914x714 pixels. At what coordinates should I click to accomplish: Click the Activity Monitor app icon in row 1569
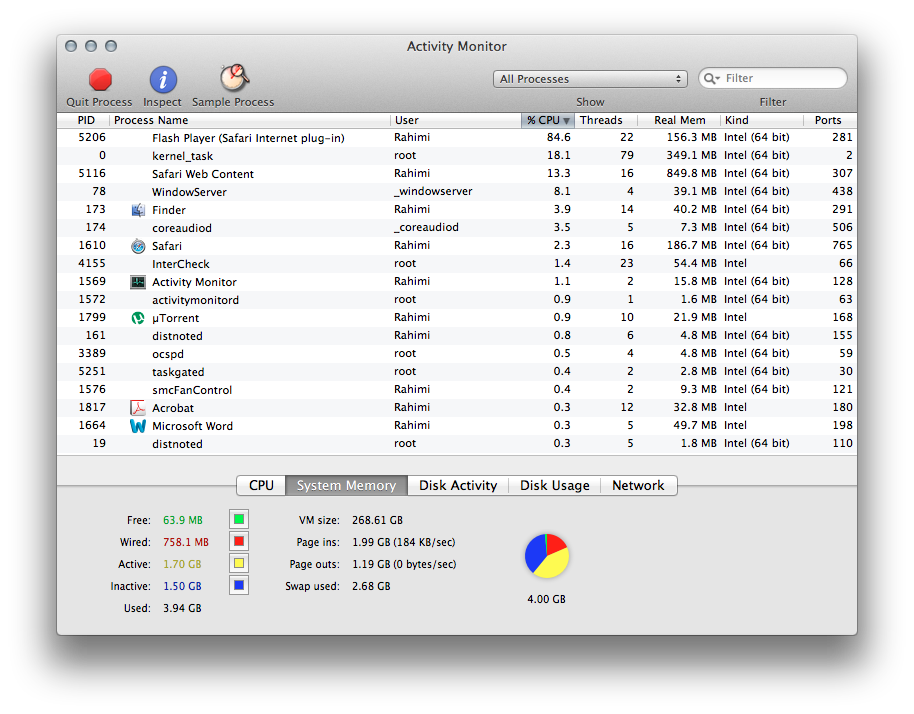pos(138,282)
